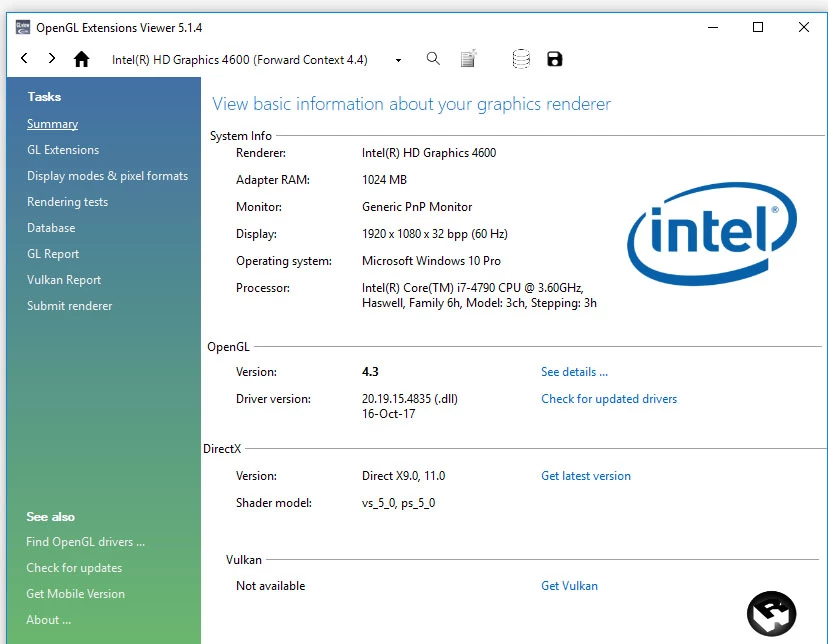Choose Submit renderer
The height and width of the screenshot is (644, 828).
69,306
